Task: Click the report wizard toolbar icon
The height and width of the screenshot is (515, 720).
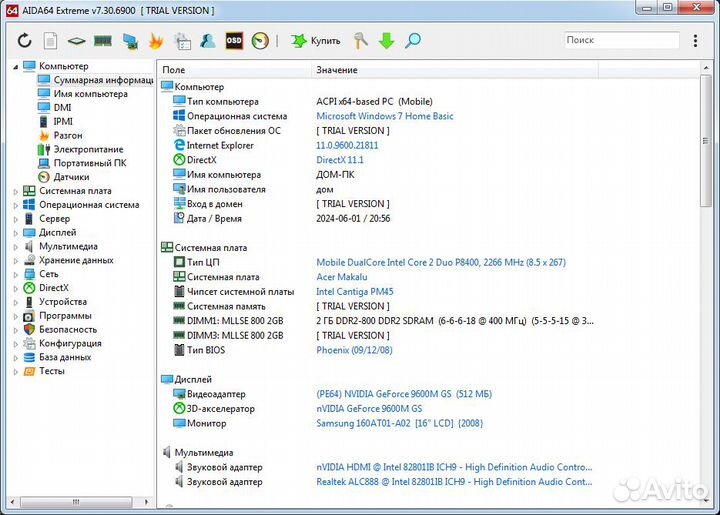Action: tap(182, 41)
